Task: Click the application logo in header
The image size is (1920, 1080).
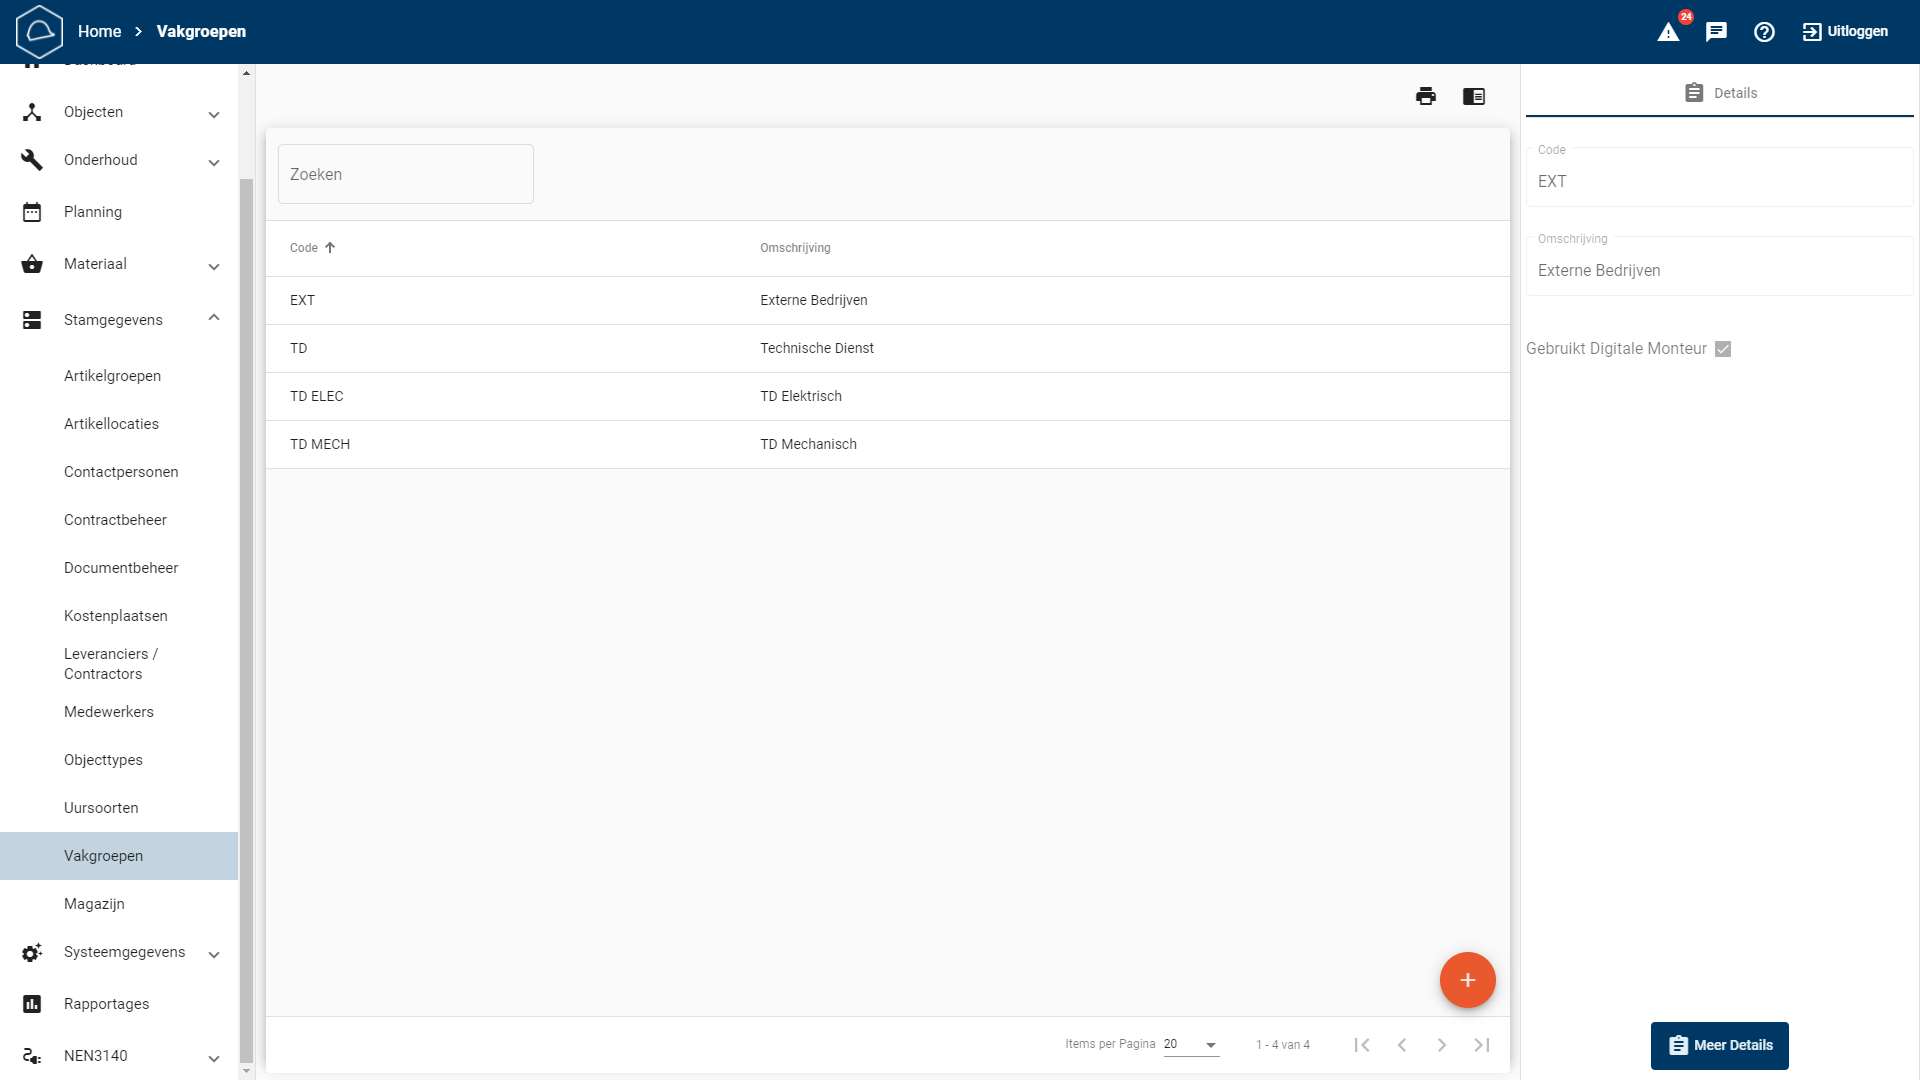Action: pos(39,32)
